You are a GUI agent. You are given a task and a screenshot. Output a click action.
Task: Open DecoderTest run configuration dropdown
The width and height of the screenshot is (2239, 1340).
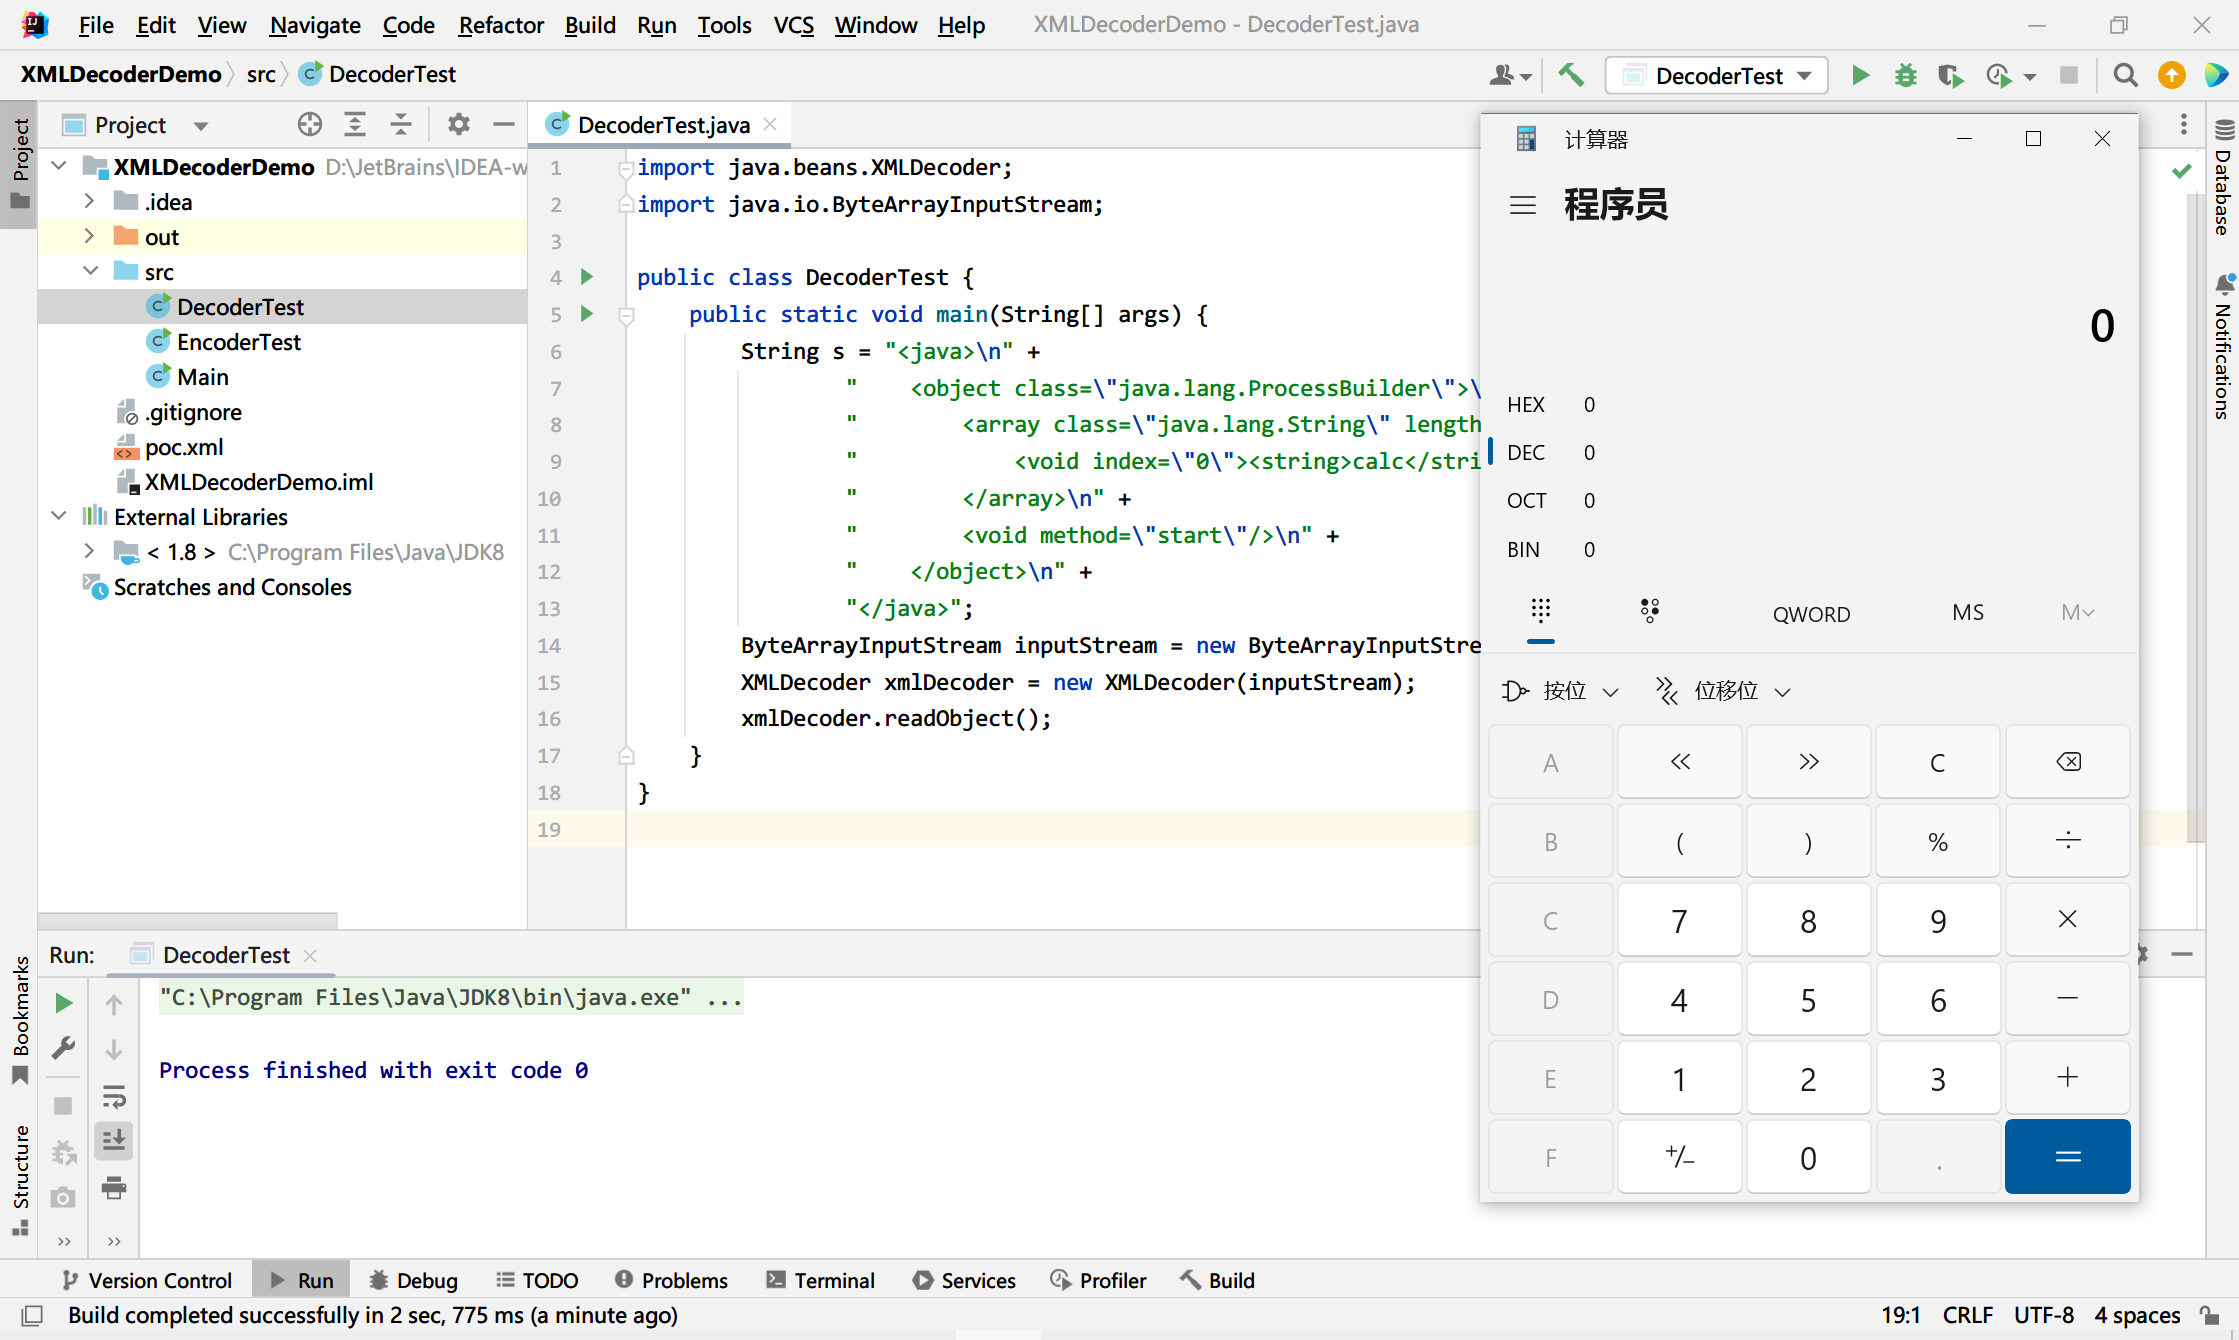[x=1717, y=76]
